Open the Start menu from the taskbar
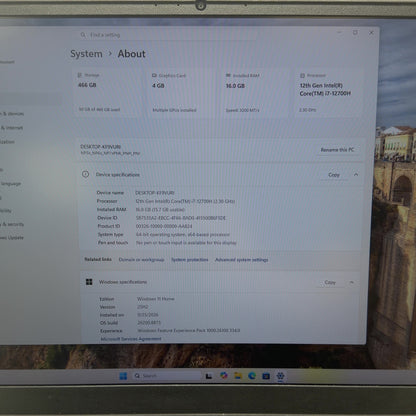Image resolution: width=416 pixels, height=416 pixels. point(123,376)
